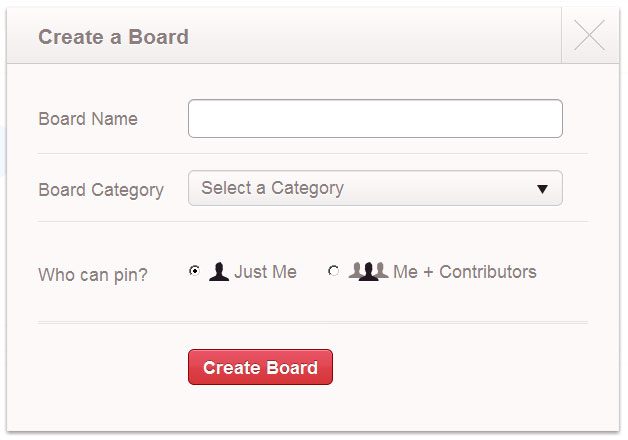
Task: Select the Just Me radio button
Action: [194, 271]
